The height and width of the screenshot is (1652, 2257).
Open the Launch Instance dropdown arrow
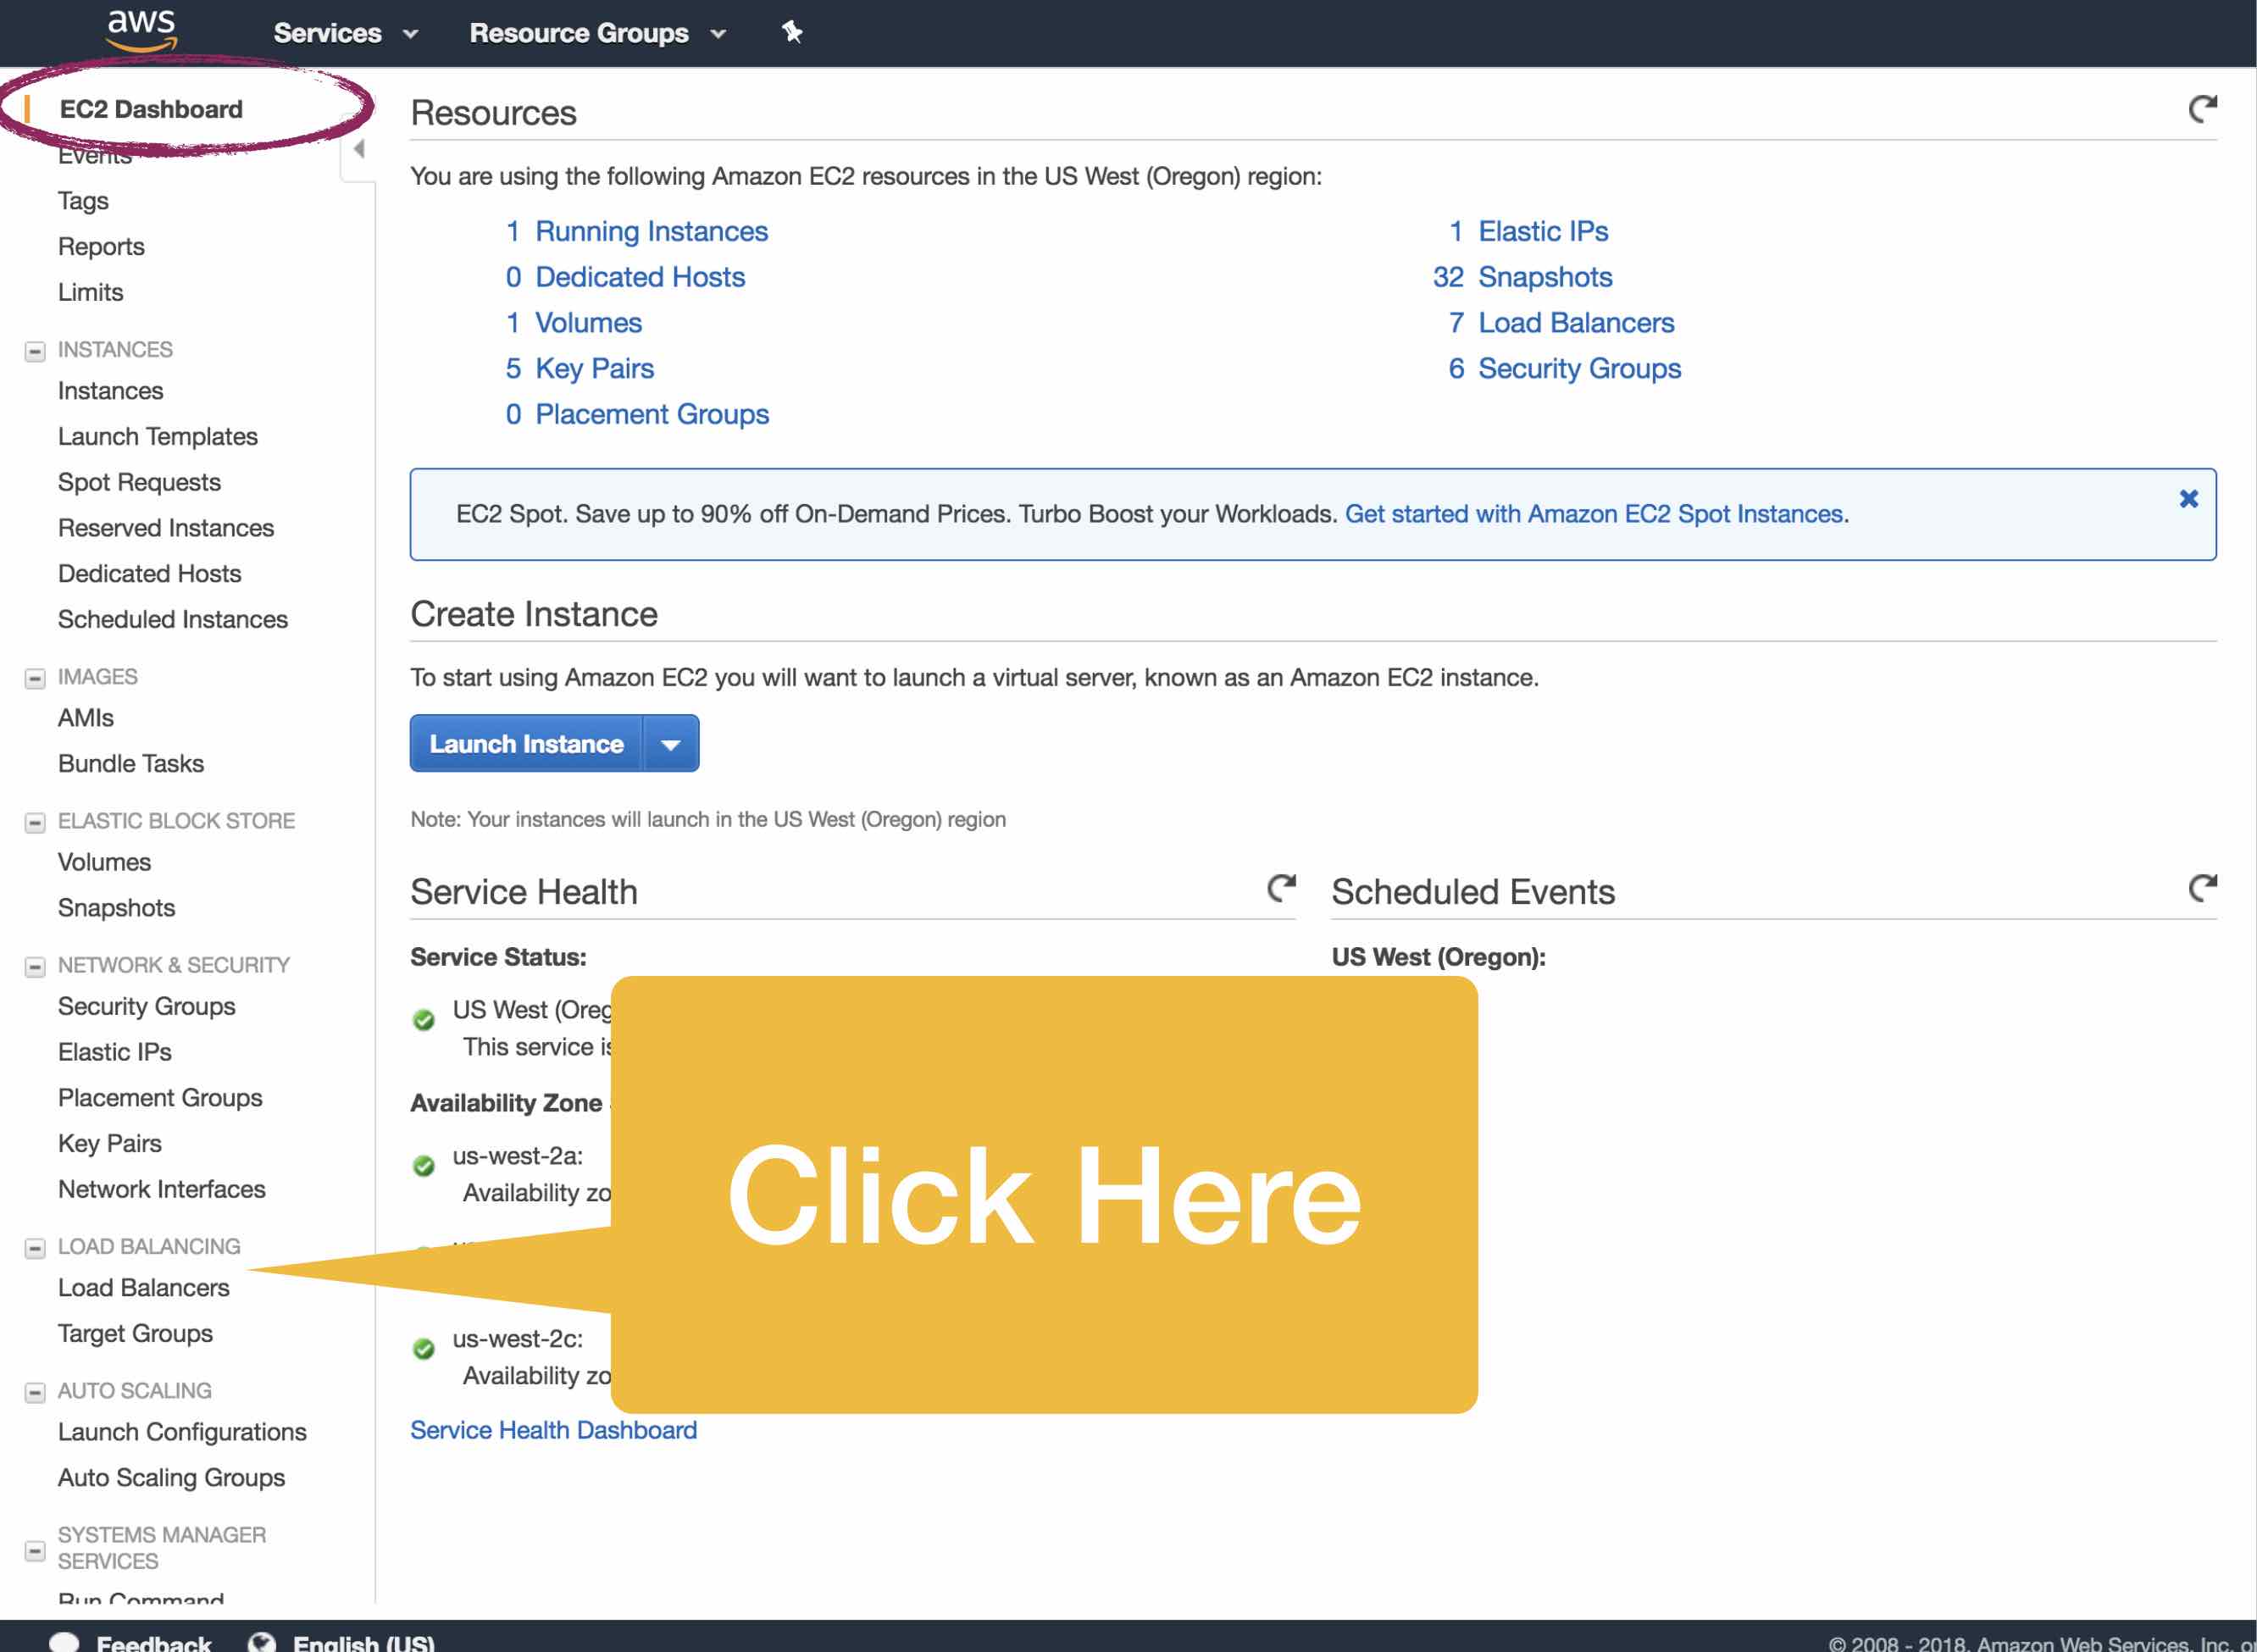point(671,743)
